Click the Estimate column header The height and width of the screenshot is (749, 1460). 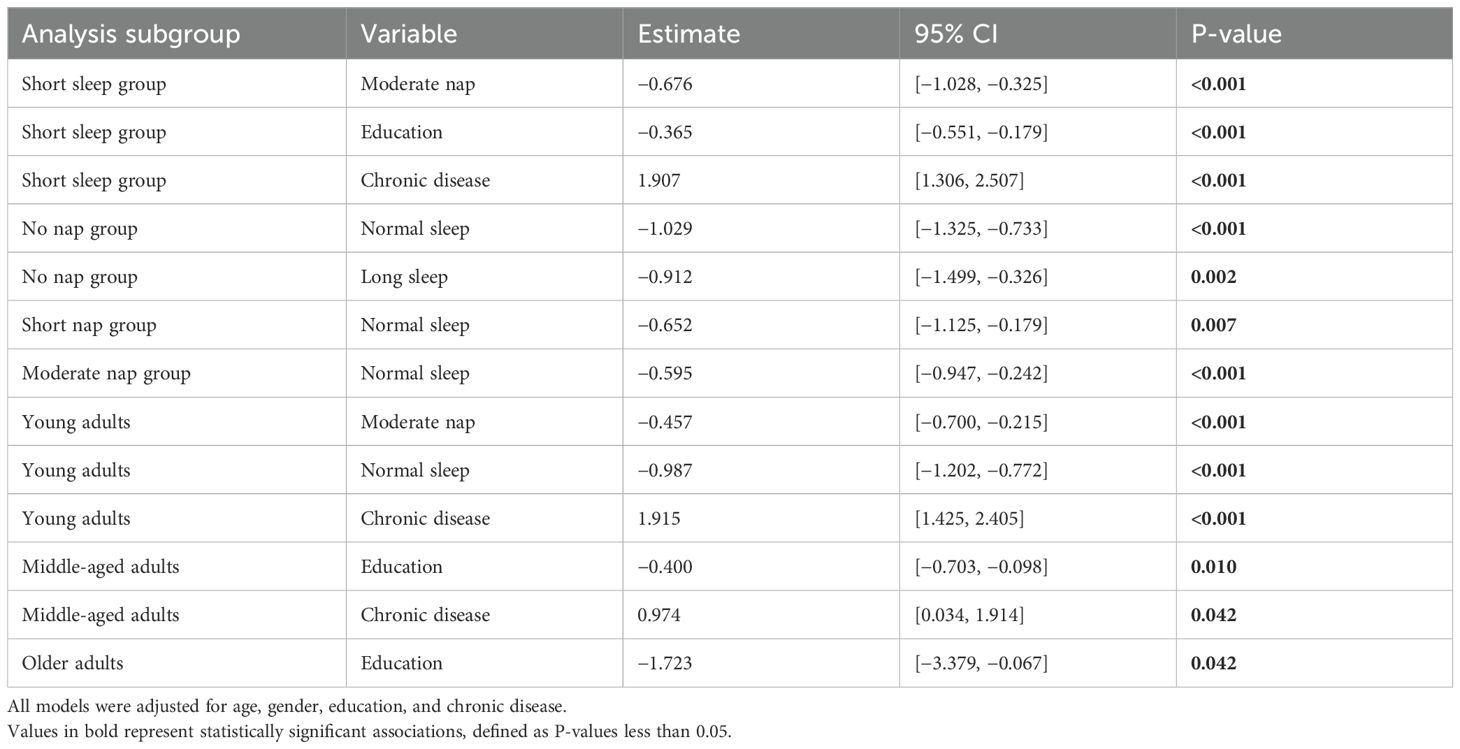688,34
